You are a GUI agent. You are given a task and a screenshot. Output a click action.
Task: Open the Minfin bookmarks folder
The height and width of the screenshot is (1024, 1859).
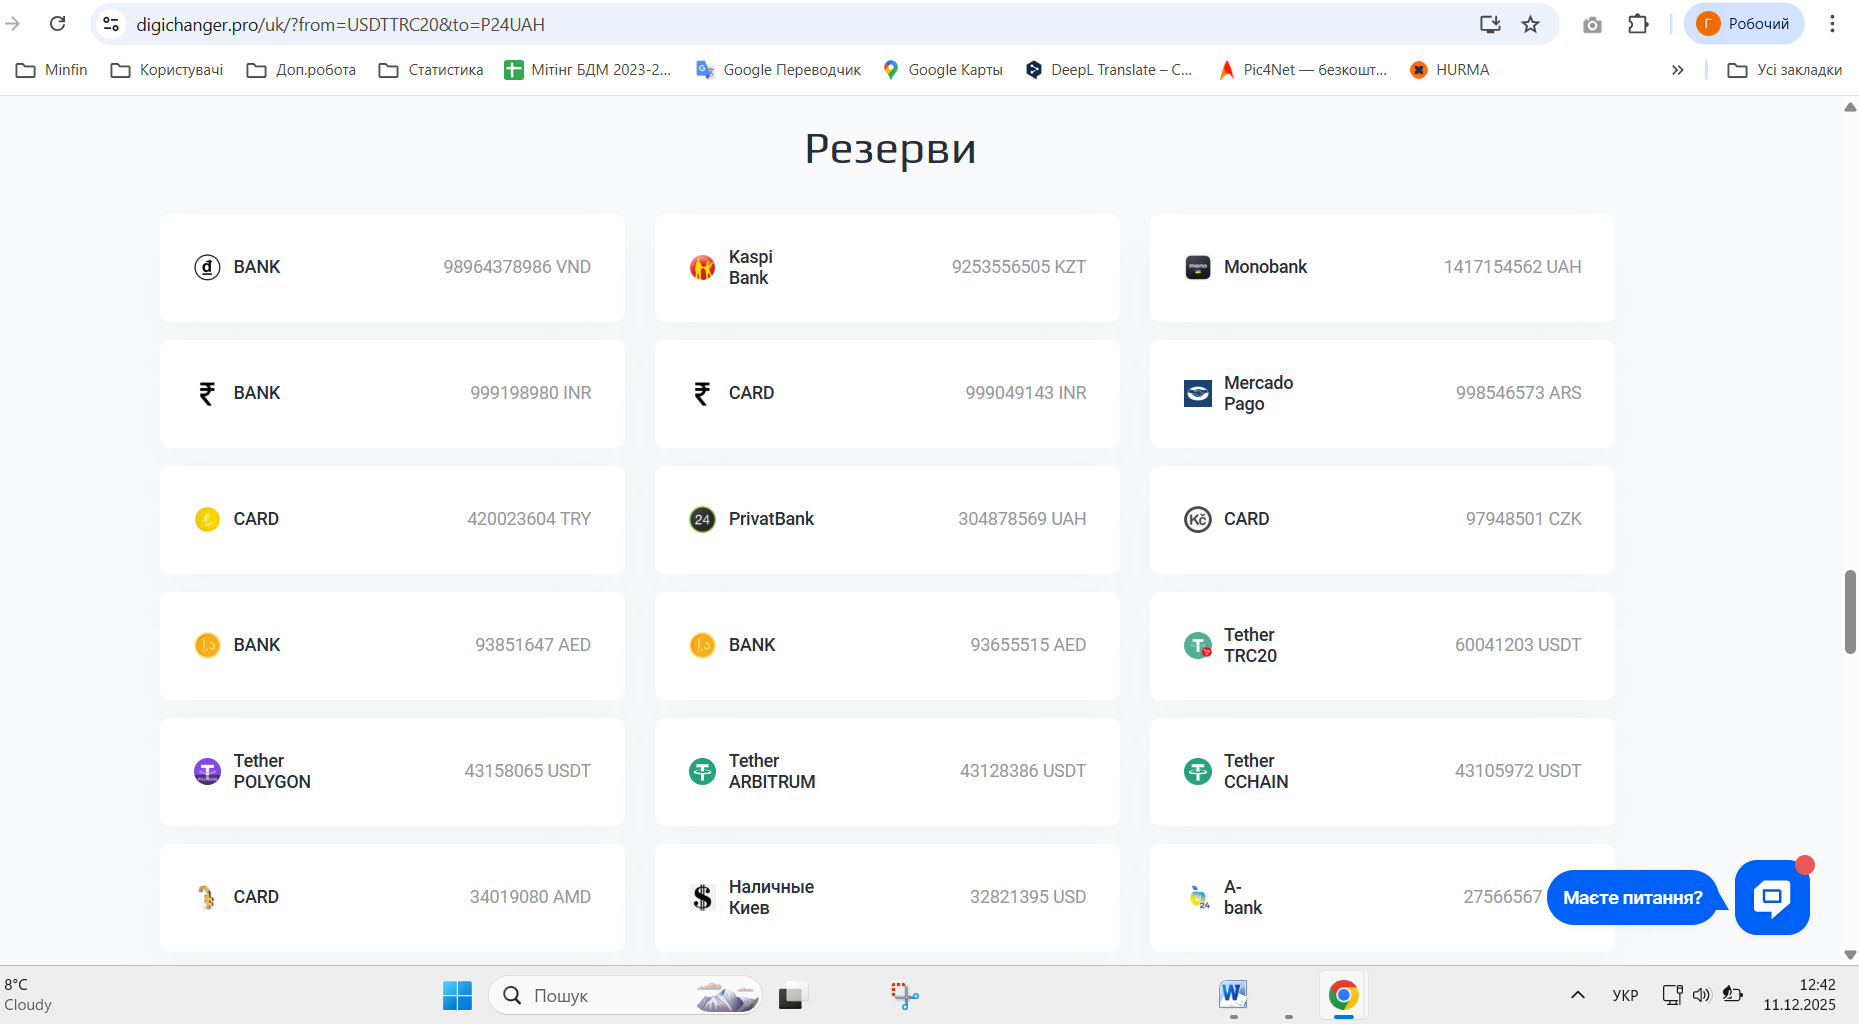pos(52,70)
